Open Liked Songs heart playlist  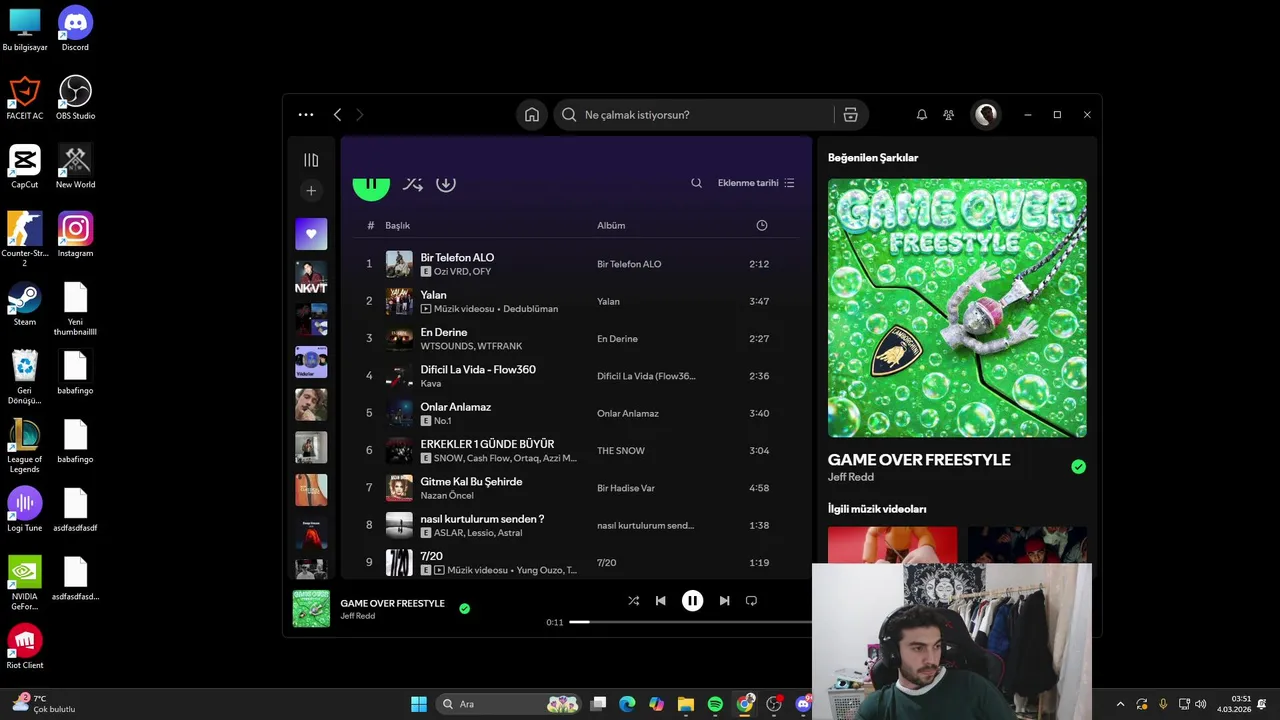(x=311, y=234)
